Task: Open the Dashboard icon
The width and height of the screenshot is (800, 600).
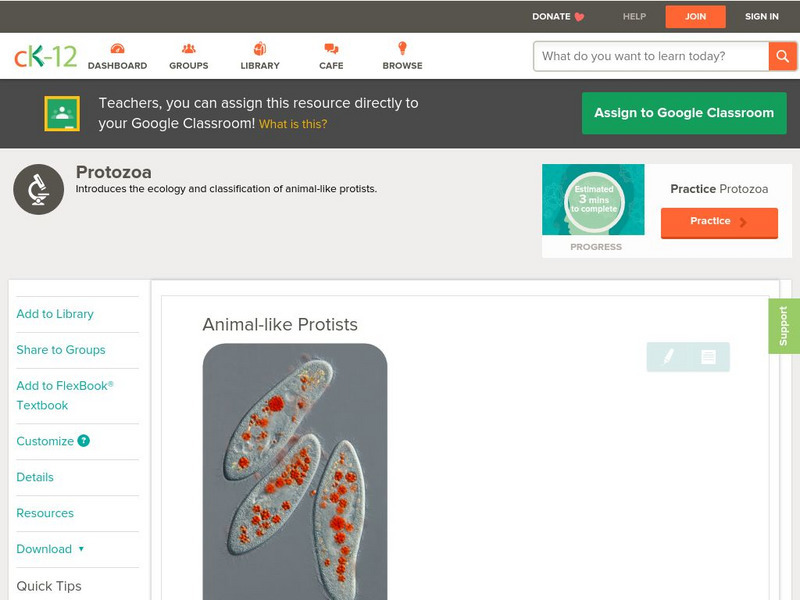Action: [117, 49]
